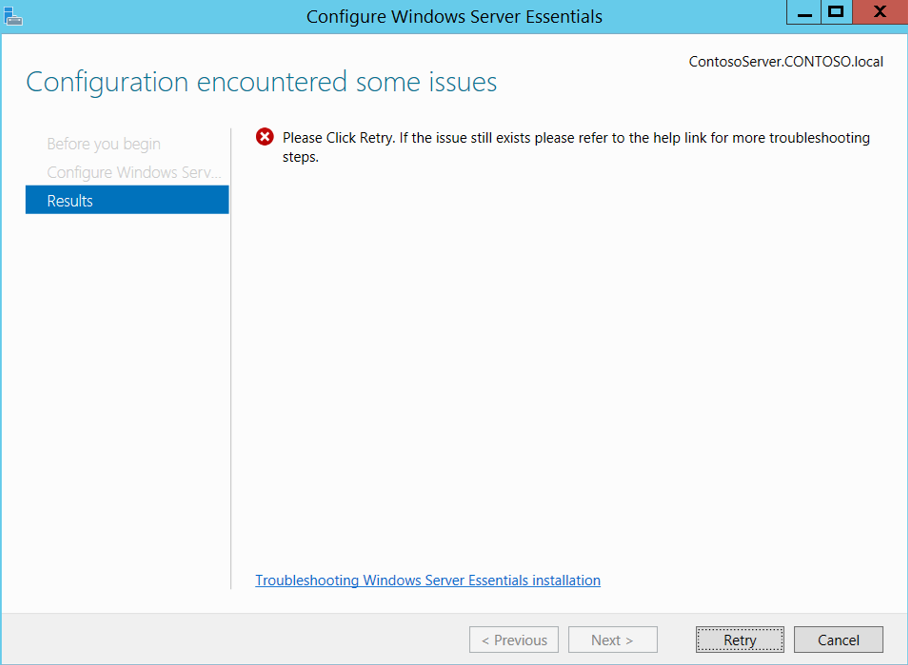Minimize the configuration wizard window
Screen dimensions: 908x665
click(x=803, y=12)
